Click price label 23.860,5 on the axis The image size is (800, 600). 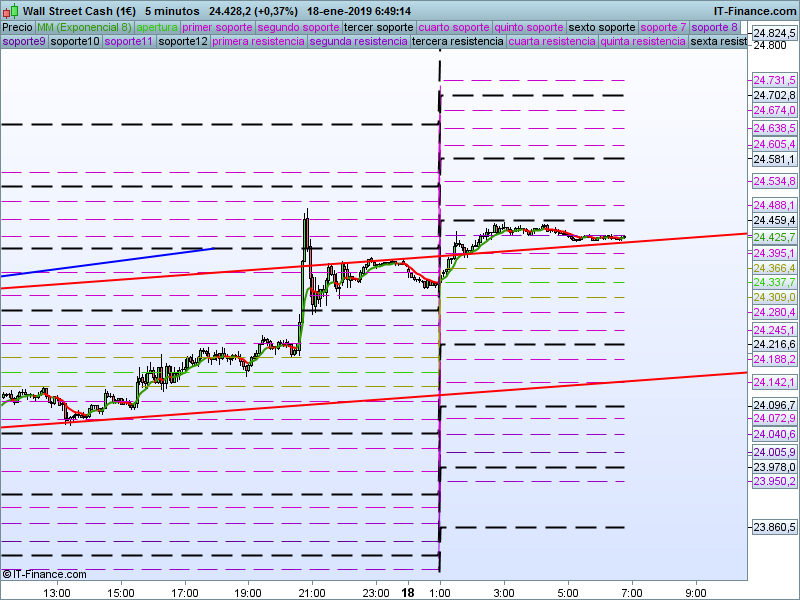tap(774, 527)
